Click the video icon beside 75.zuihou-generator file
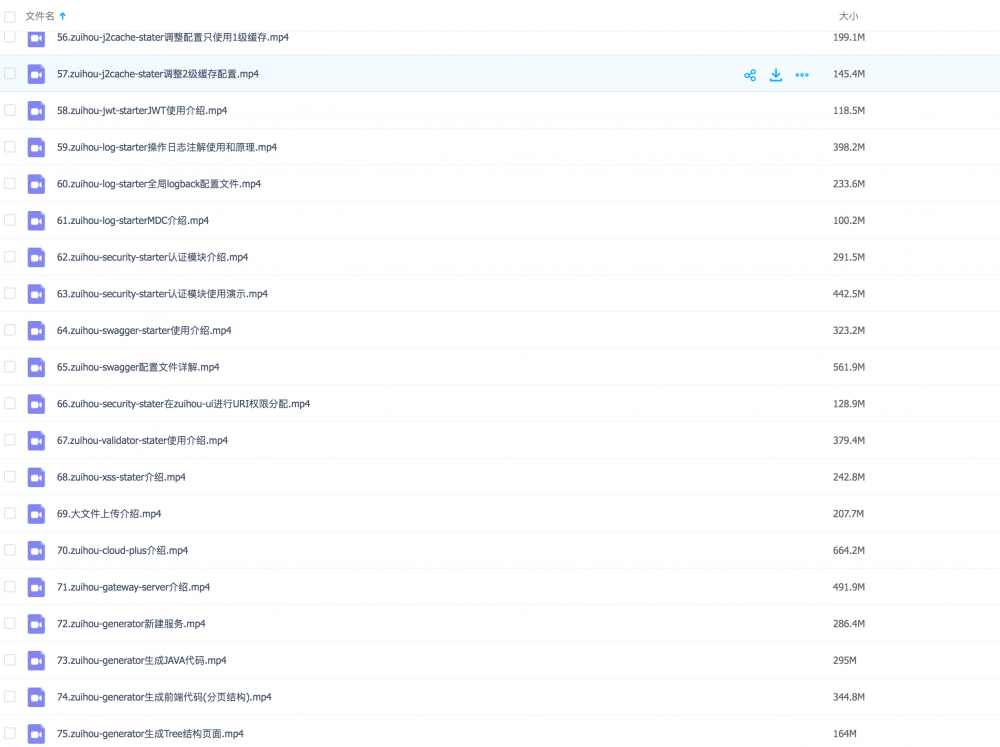This screenshot has height=747, width=1000. [36, 733]
